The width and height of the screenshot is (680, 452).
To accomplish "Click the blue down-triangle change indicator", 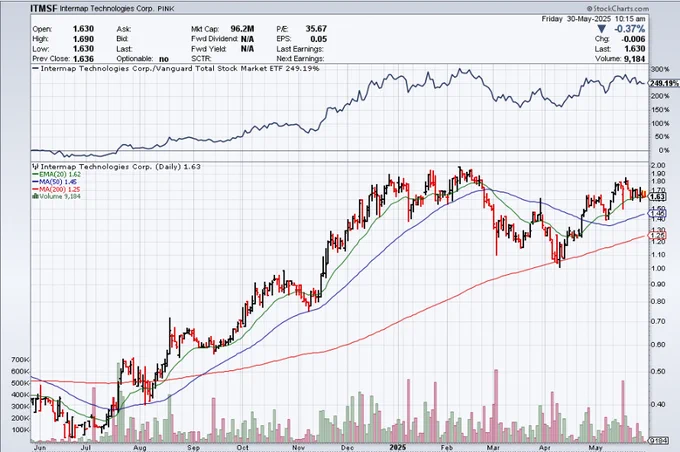I will [601, 29].
